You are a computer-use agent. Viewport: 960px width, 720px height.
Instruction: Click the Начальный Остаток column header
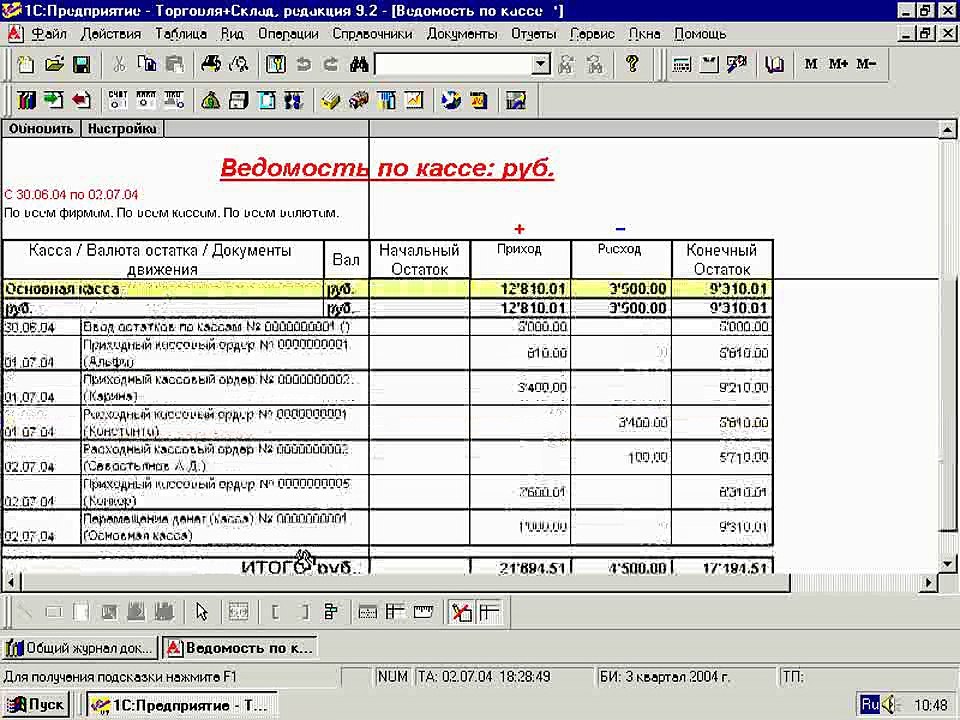pos(419,260)
